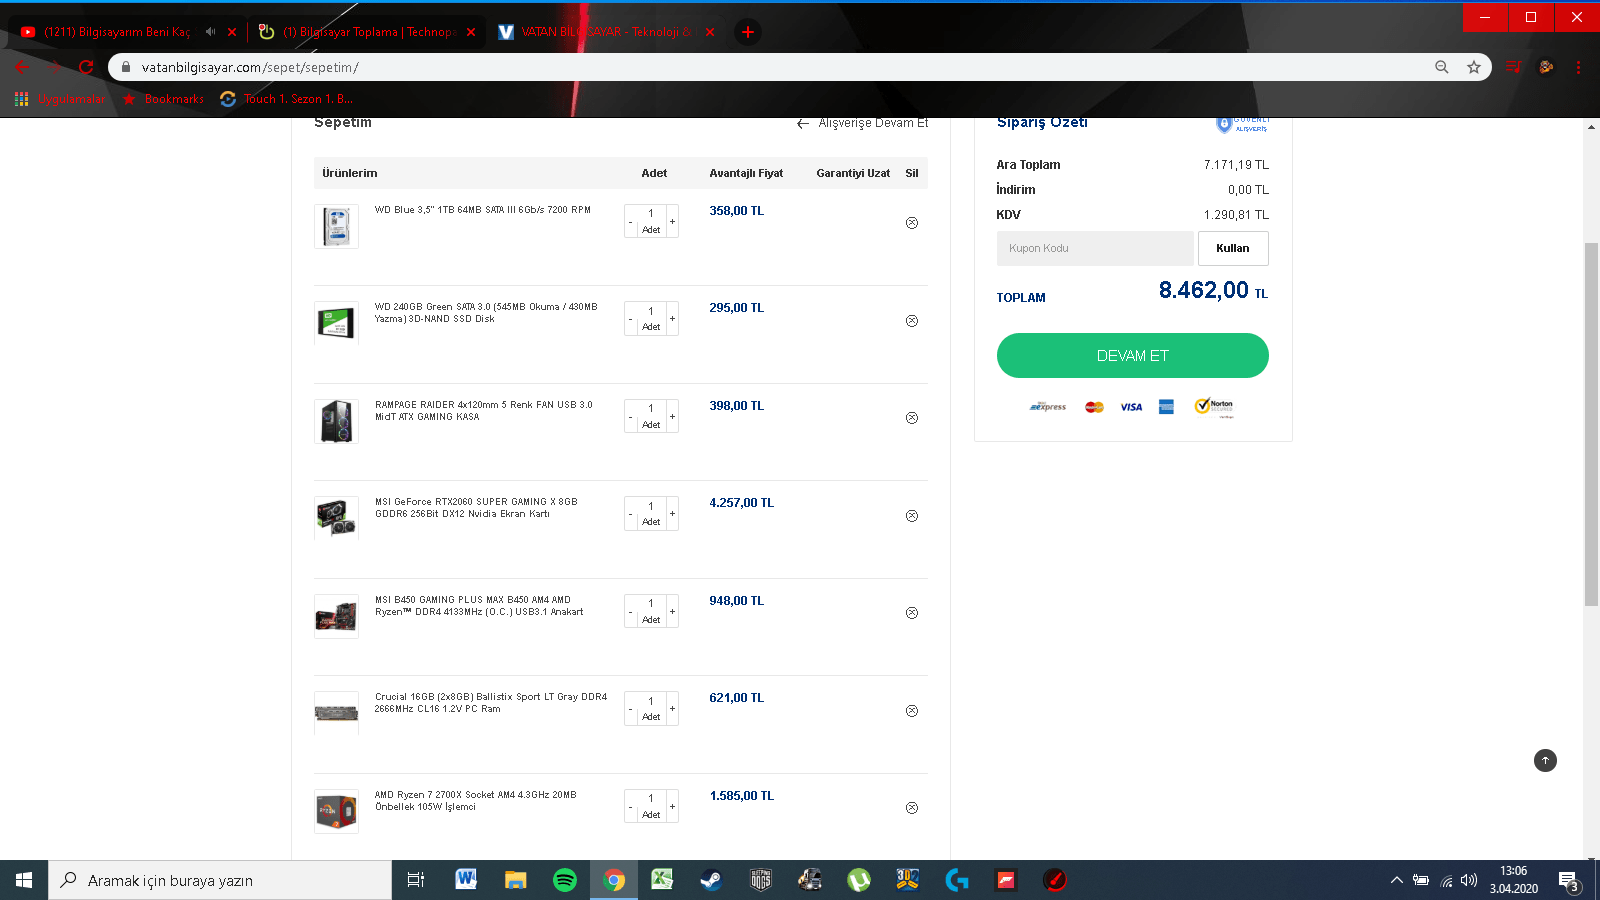Open the media control toolbar button
Screen dimensions: 1600x900
coord(1514,67)
